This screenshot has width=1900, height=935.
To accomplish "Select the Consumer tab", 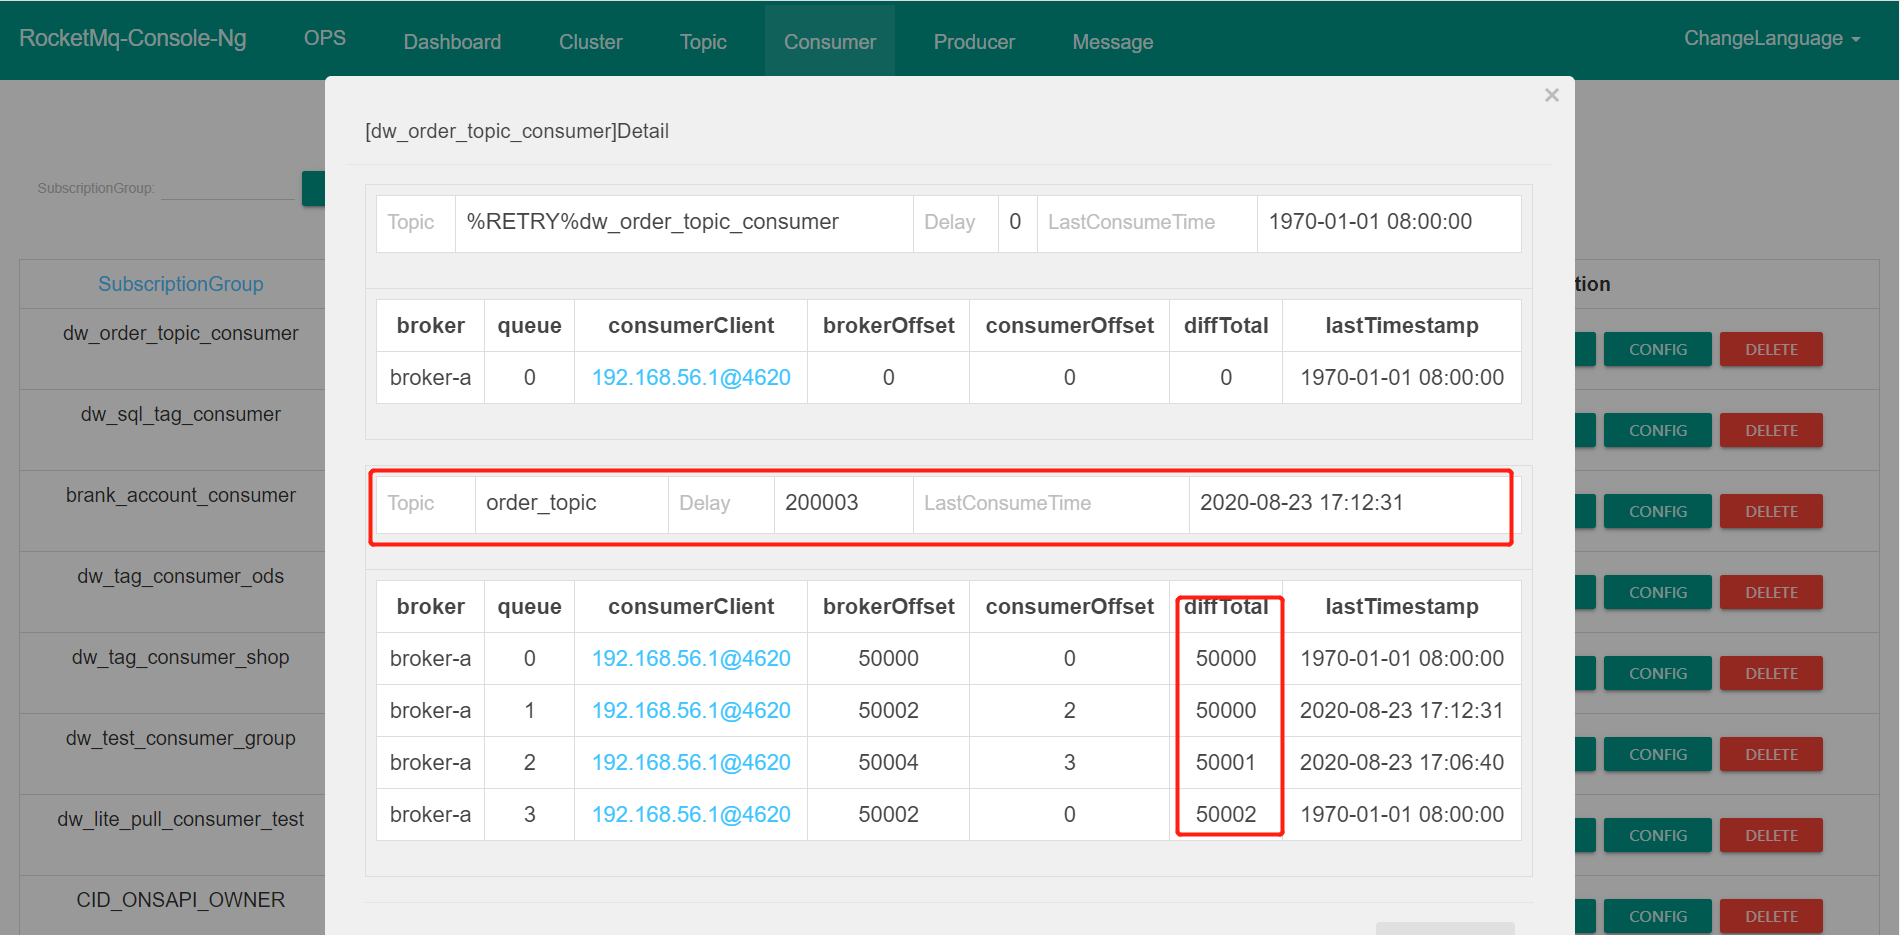I will [829, 42].
